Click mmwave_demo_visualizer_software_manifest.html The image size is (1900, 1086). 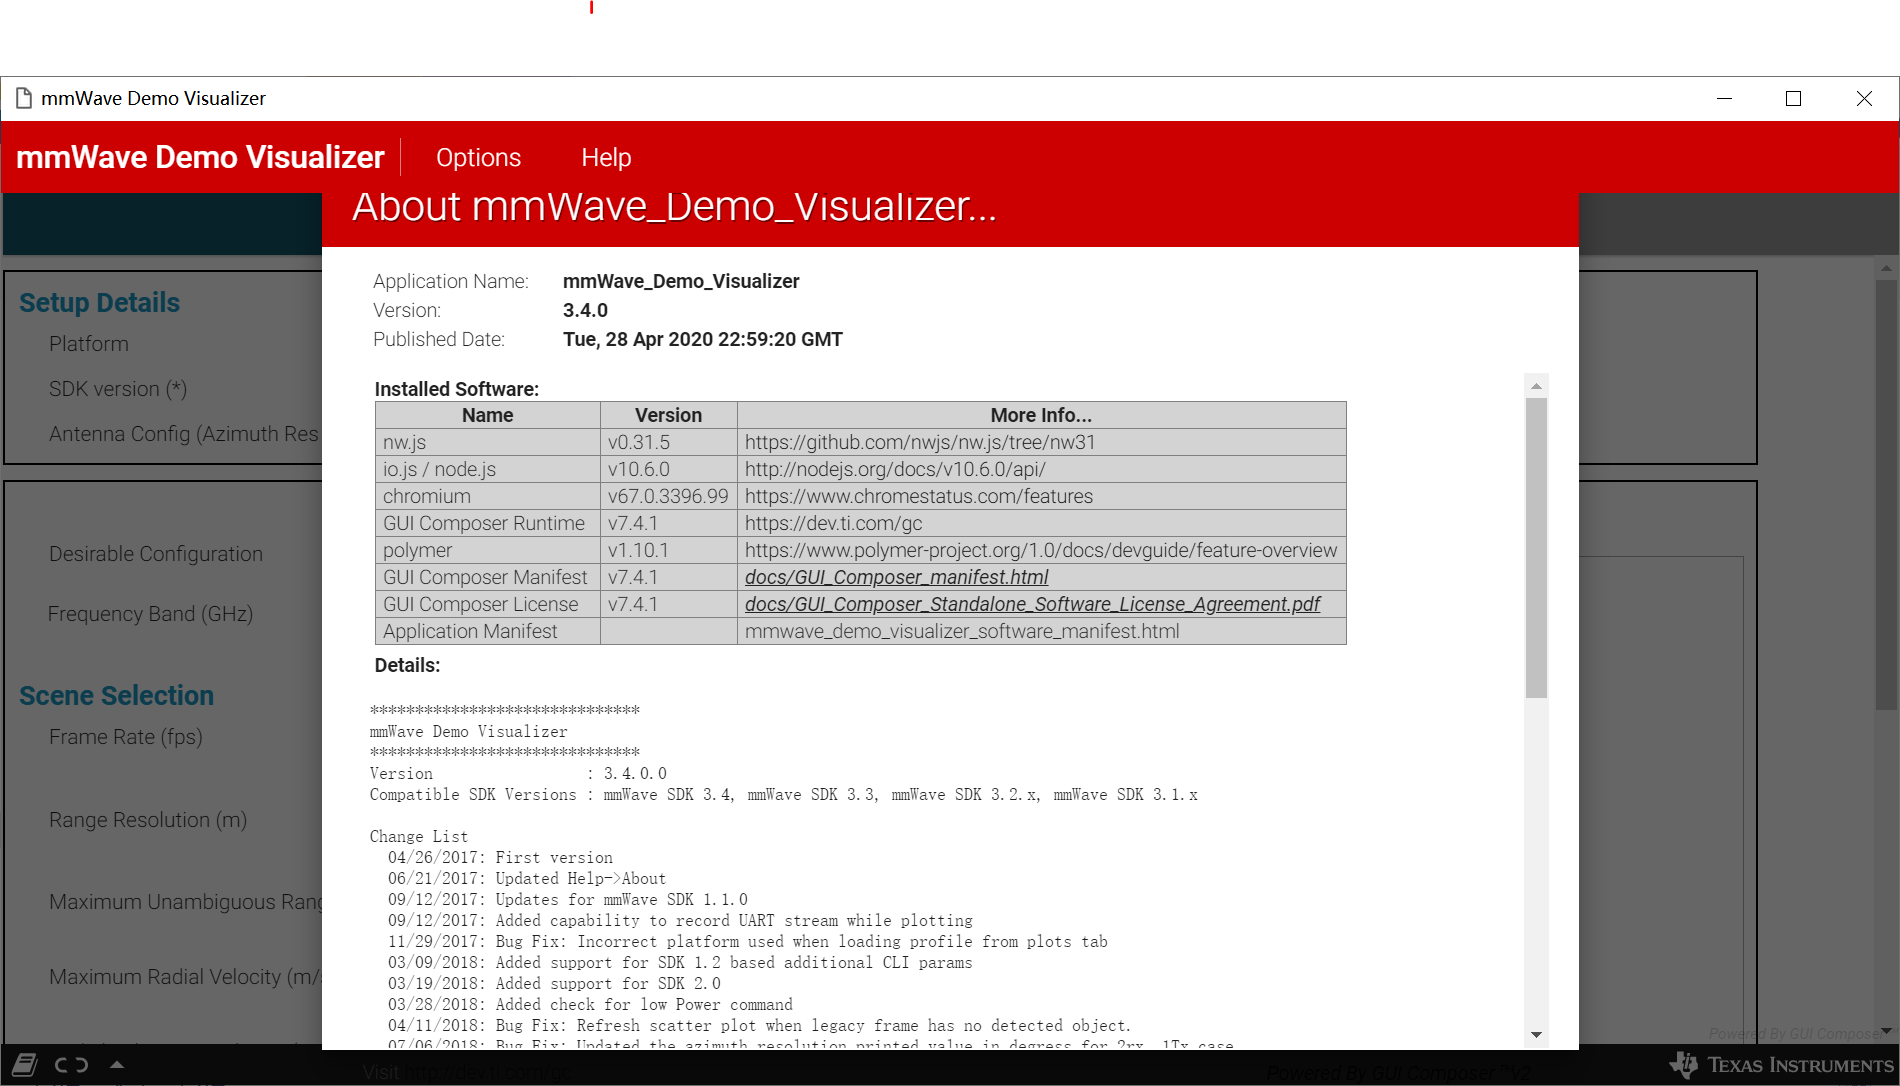[x=962, y=631]
